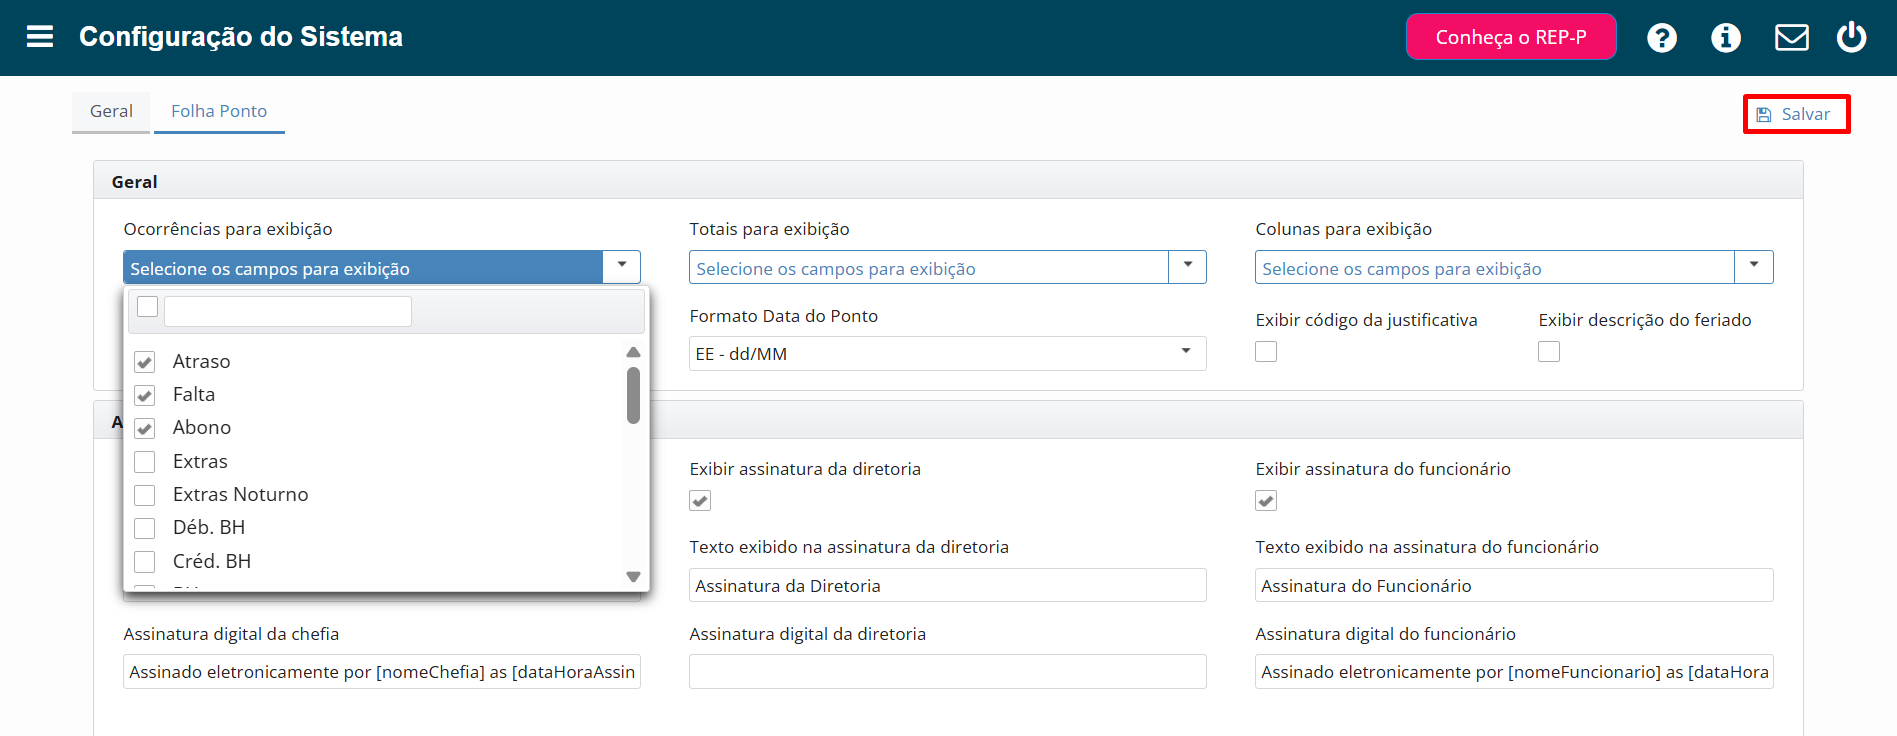Click the Colunas para exibição selection field
The height and width of the screenshot is (736, 1897).
pos(1495,267)
